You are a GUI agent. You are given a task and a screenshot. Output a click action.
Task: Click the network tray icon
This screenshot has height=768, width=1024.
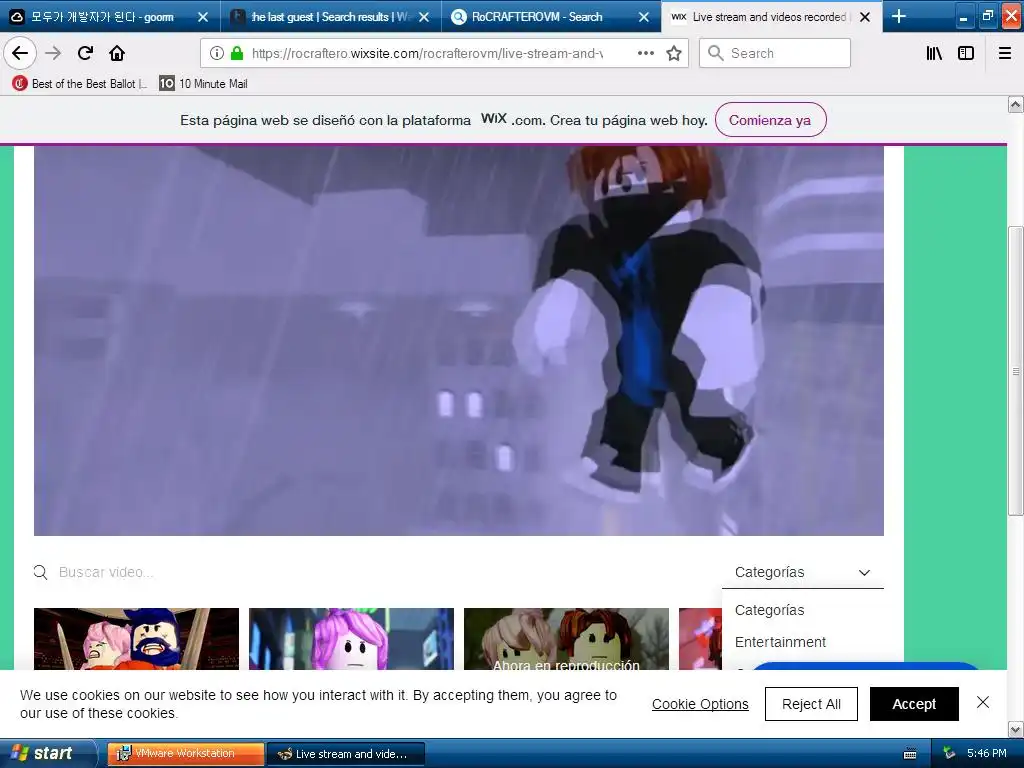tap(949, 754)
